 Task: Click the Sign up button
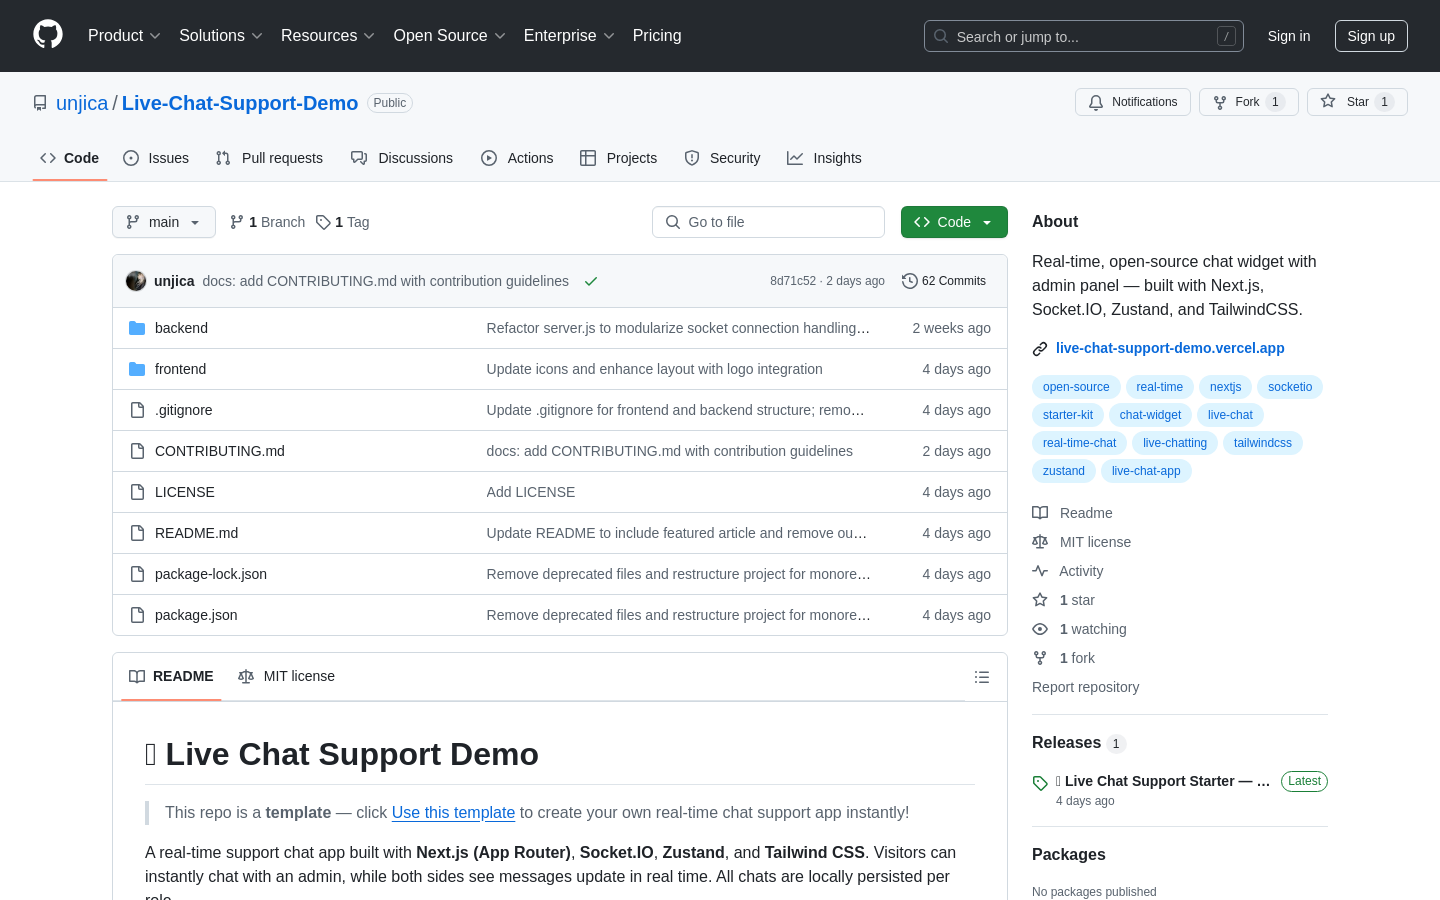pyautogui.click(x=1371, y=36)
